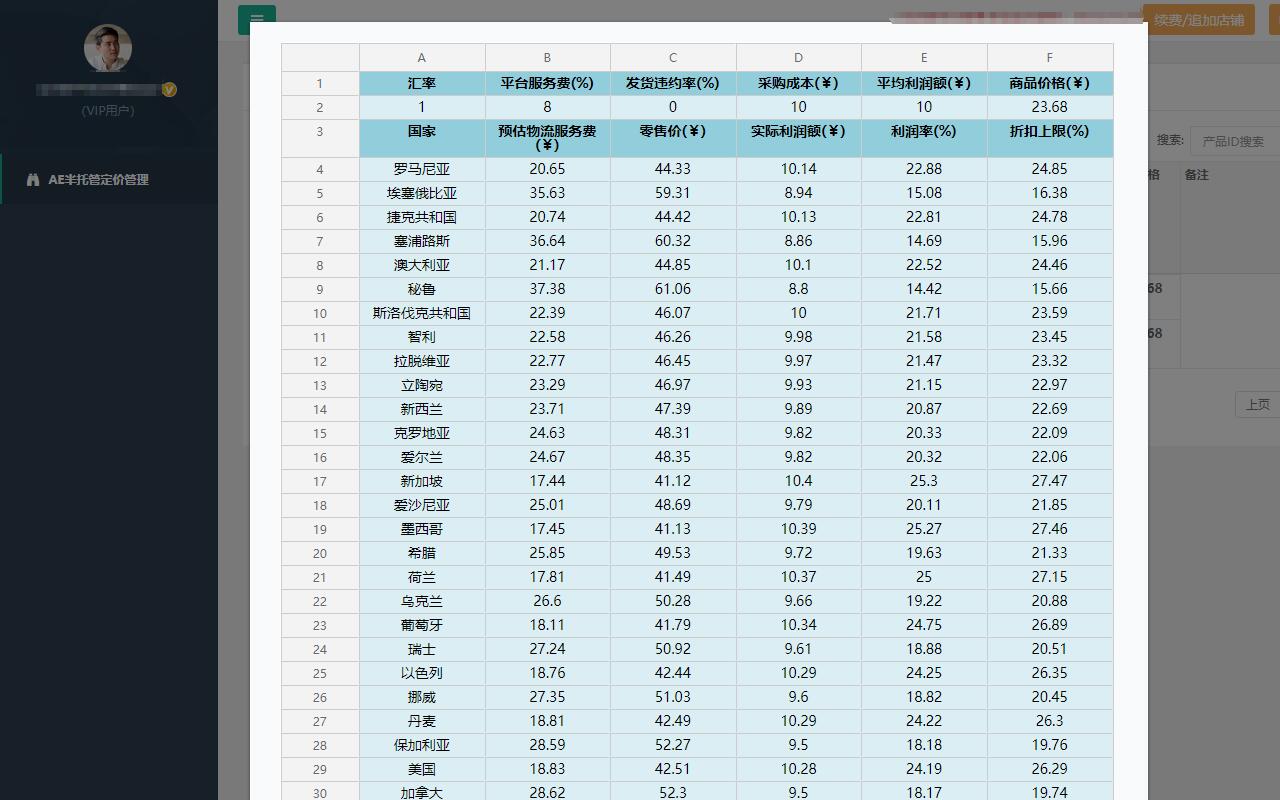Select the 美国 country cell
Image resolution: width=1280 pixels, height=800 pixels.
421,769
